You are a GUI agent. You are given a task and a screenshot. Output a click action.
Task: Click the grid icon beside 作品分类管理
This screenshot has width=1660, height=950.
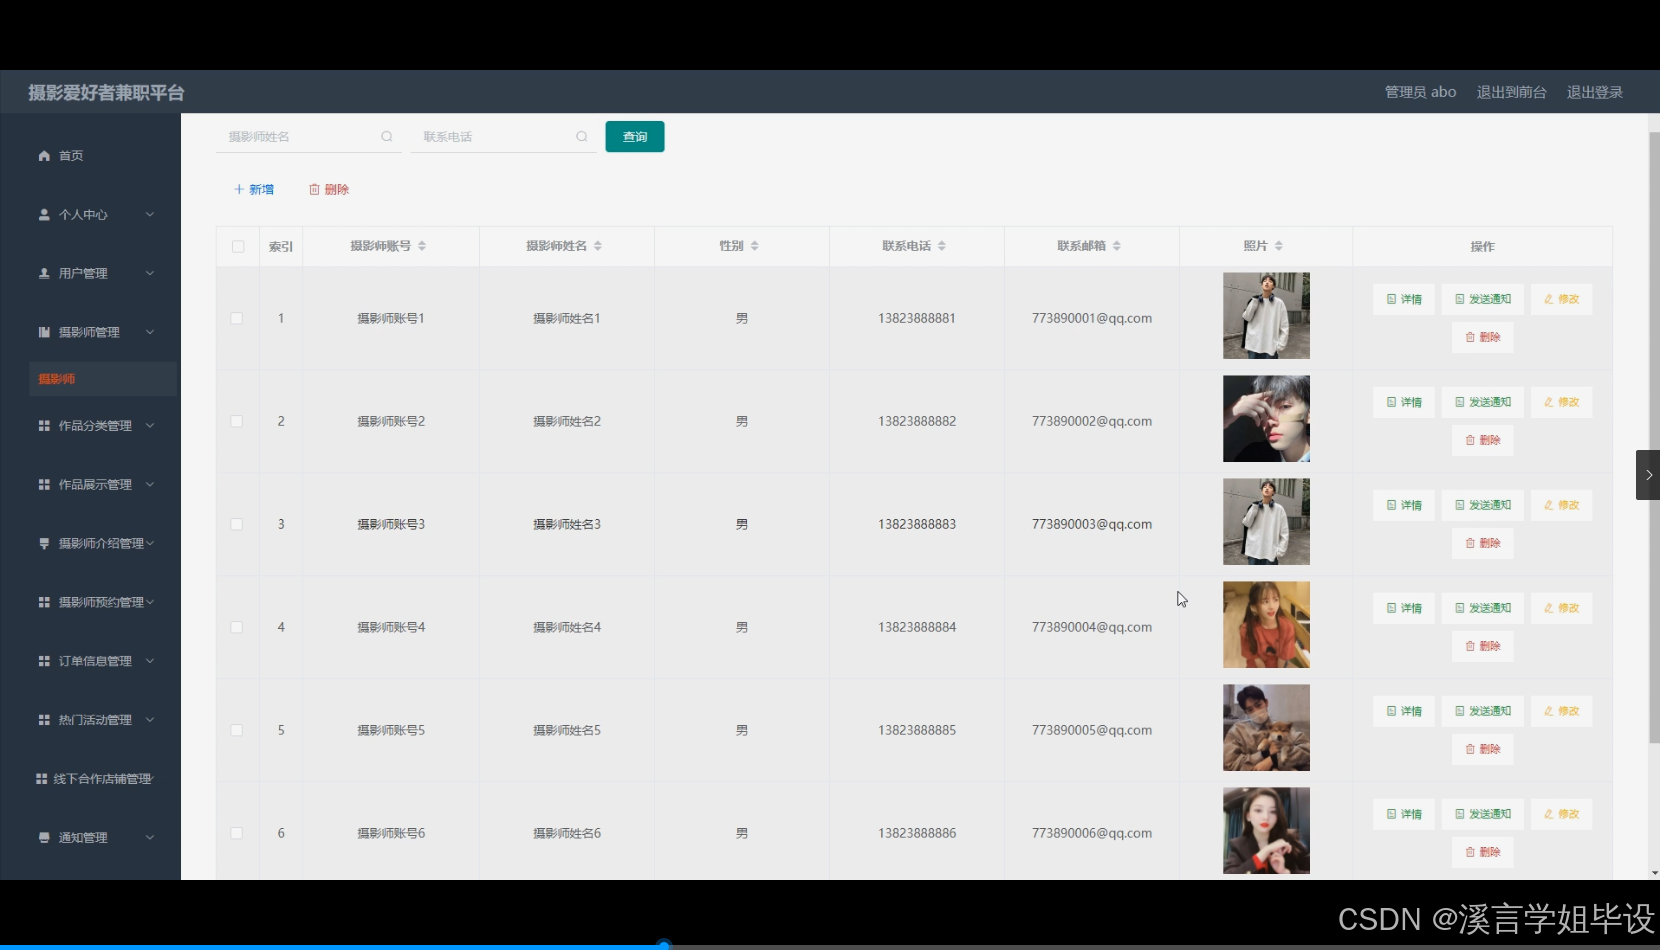coord(44,426)
